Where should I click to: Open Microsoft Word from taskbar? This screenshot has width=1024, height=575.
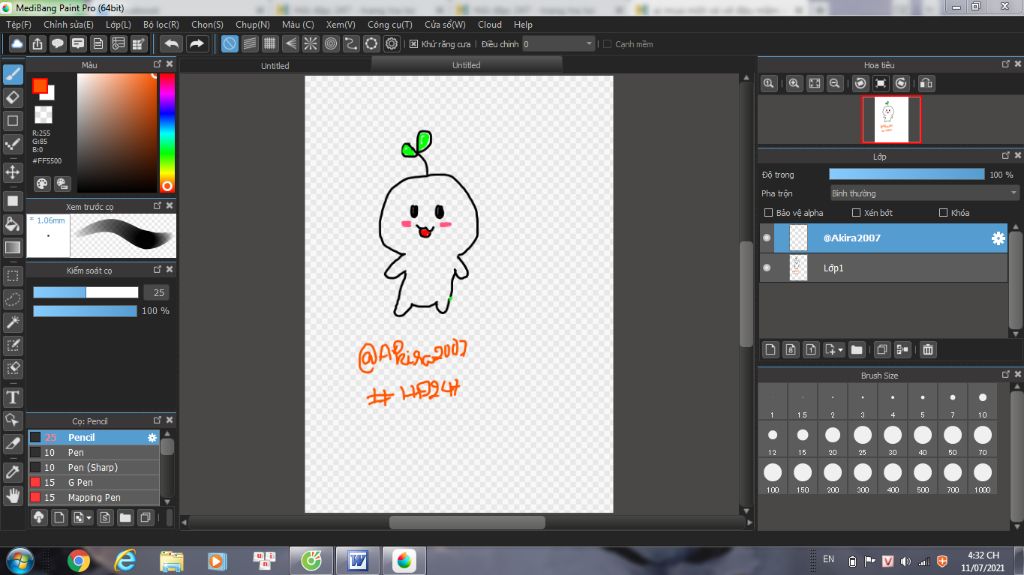pyautogui.click(x=357, y=561)
